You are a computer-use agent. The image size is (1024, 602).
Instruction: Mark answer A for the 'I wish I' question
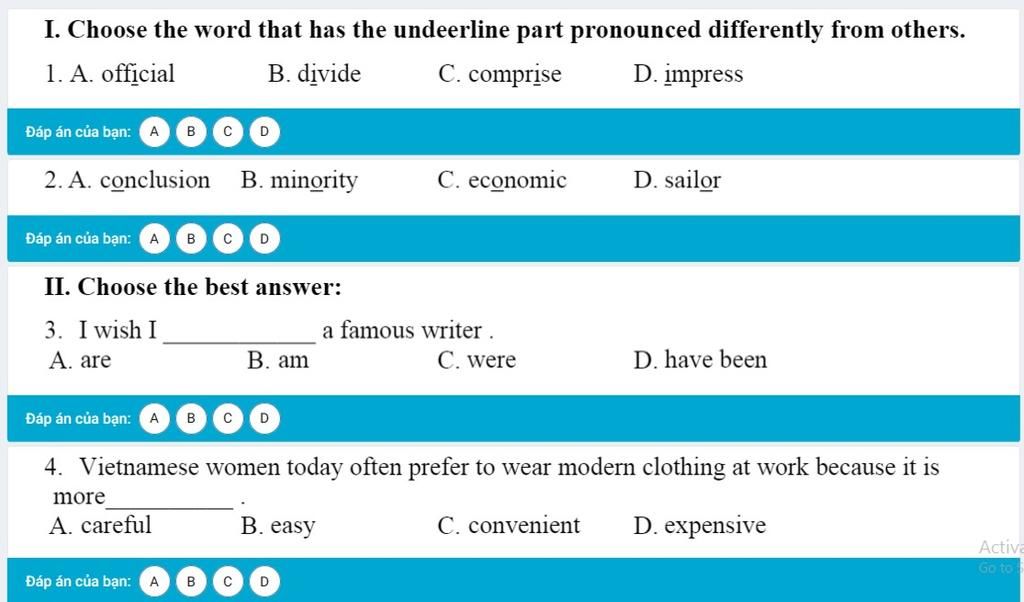[x=154, y=418]
